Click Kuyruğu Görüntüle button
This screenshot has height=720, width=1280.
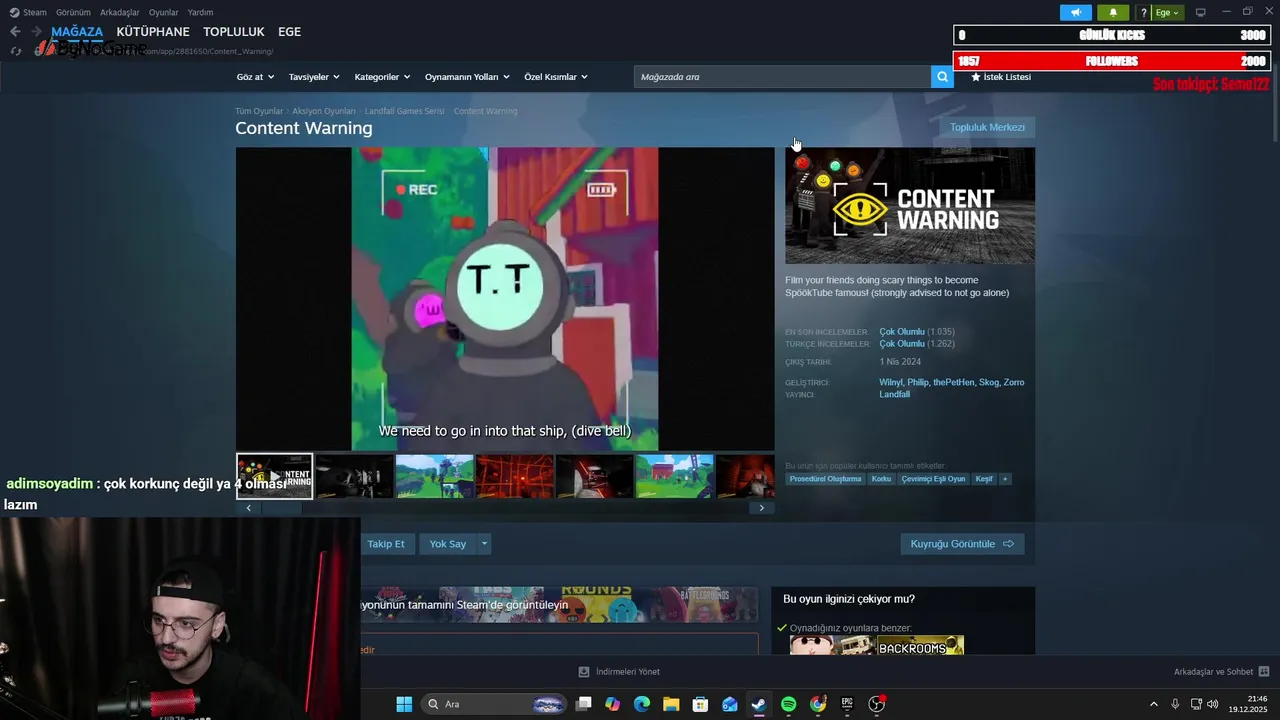coord(962,544)
